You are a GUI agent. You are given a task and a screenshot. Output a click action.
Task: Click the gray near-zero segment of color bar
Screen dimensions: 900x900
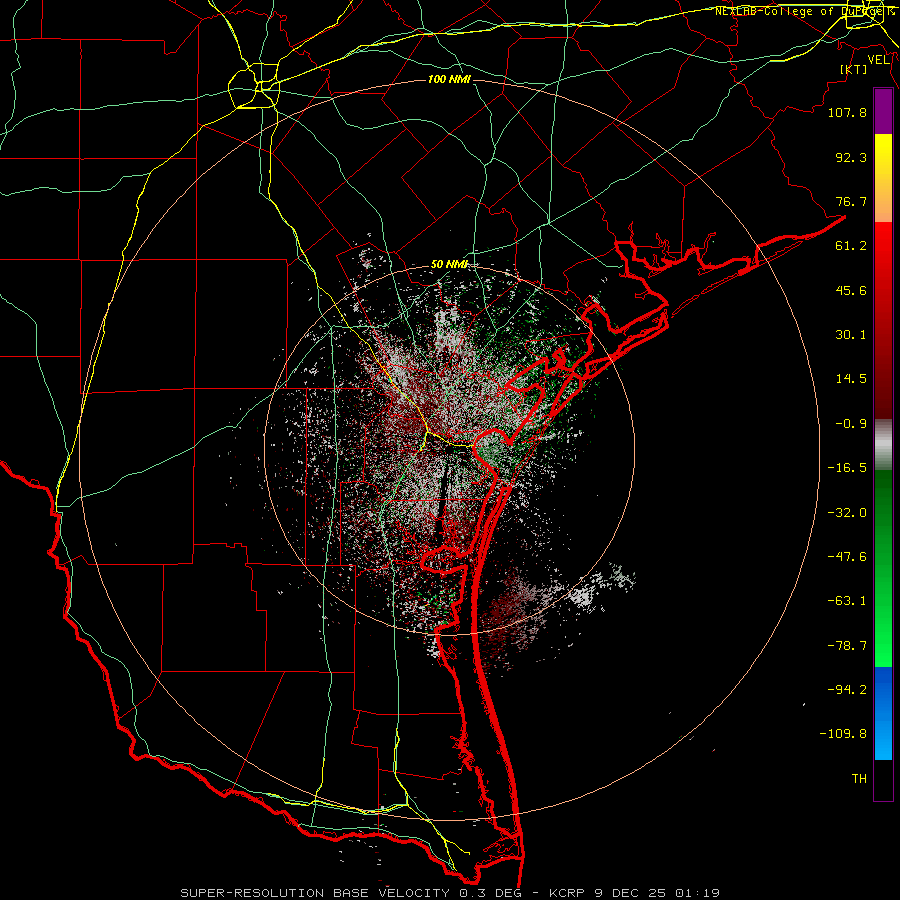point(883,445)
